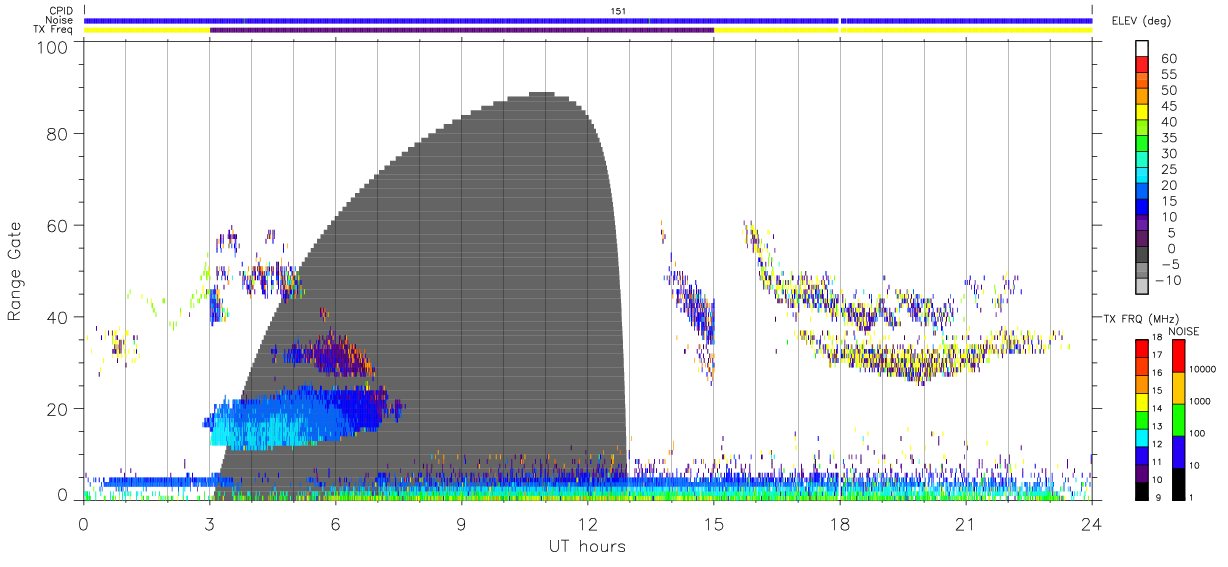Click the 80 label on the Range Gate axis

point(58,134)
